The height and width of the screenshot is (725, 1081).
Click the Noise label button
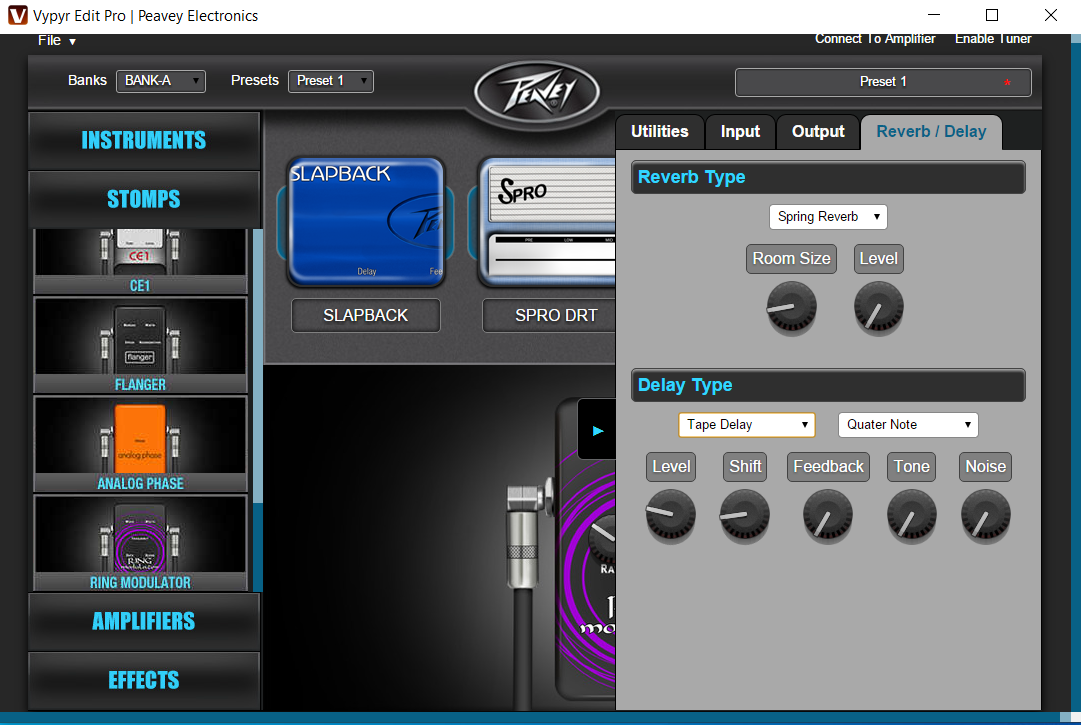coord(985,467)
